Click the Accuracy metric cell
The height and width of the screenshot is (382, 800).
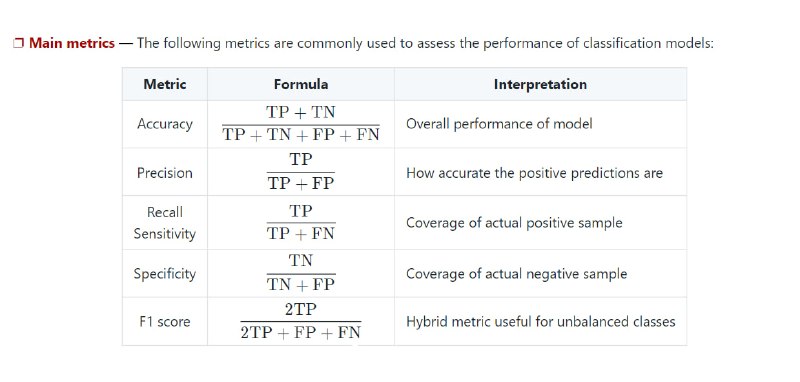pyautogui.click(x=165, y=124)
